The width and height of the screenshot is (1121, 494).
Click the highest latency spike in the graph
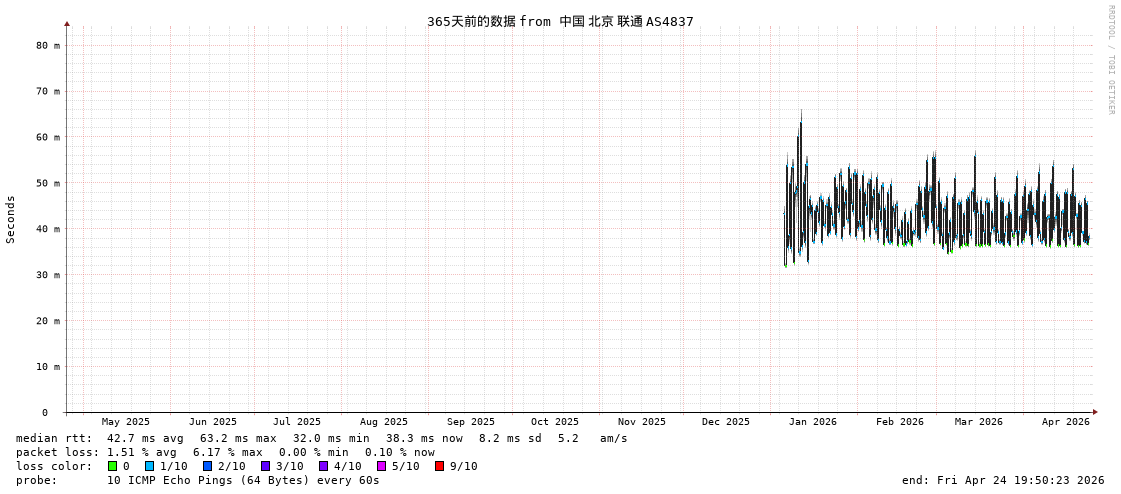pos(800,113)
